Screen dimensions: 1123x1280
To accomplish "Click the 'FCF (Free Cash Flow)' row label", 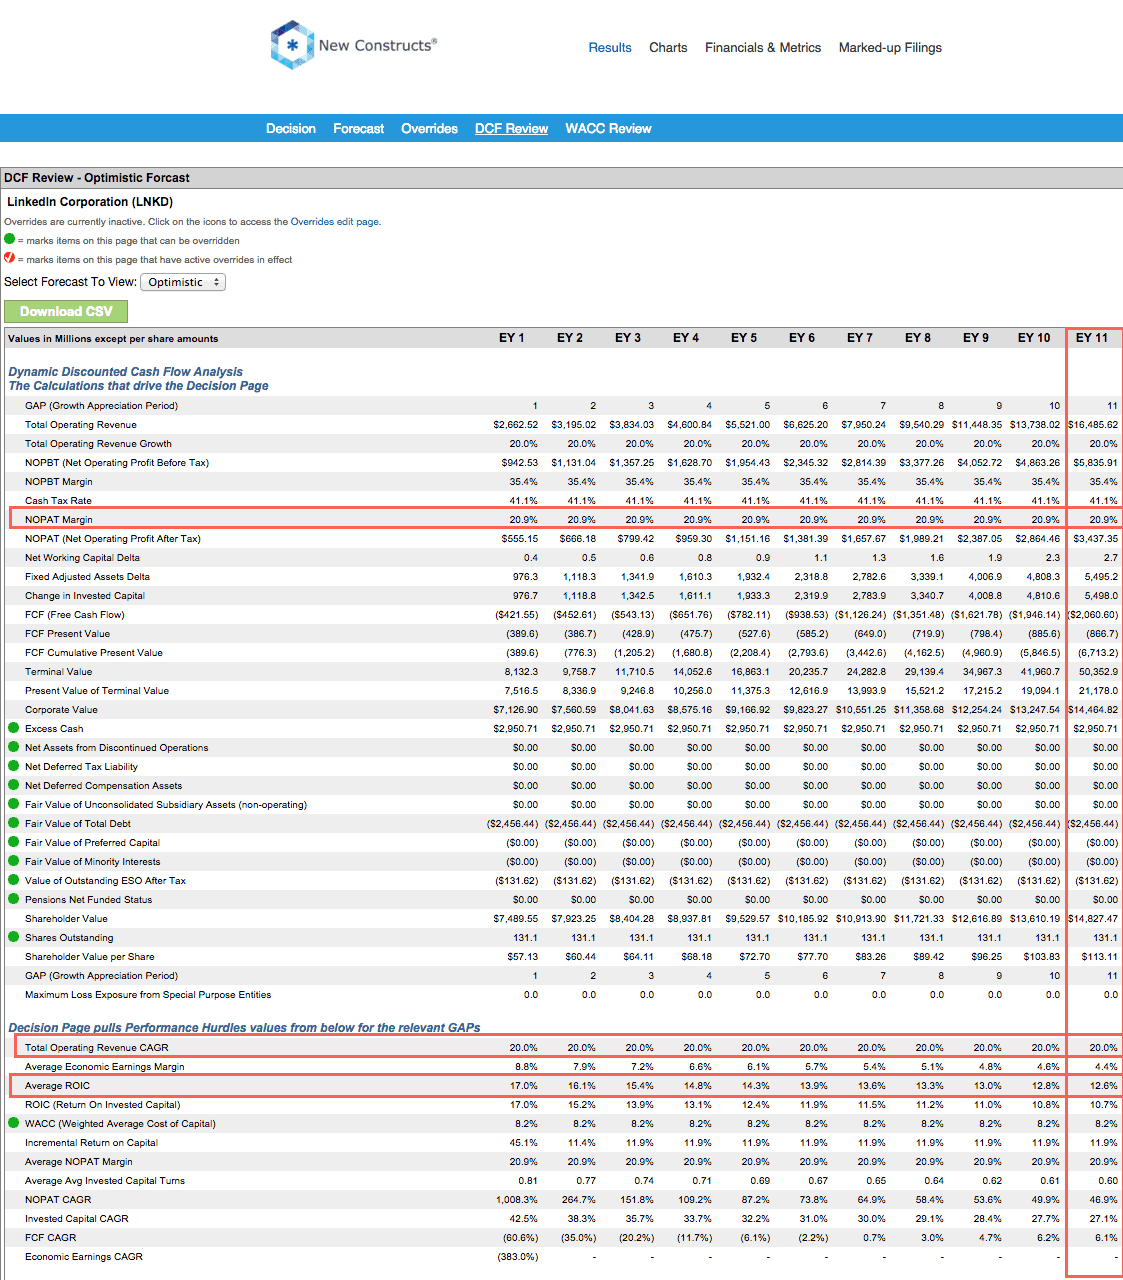I will (x=75, y=615).
